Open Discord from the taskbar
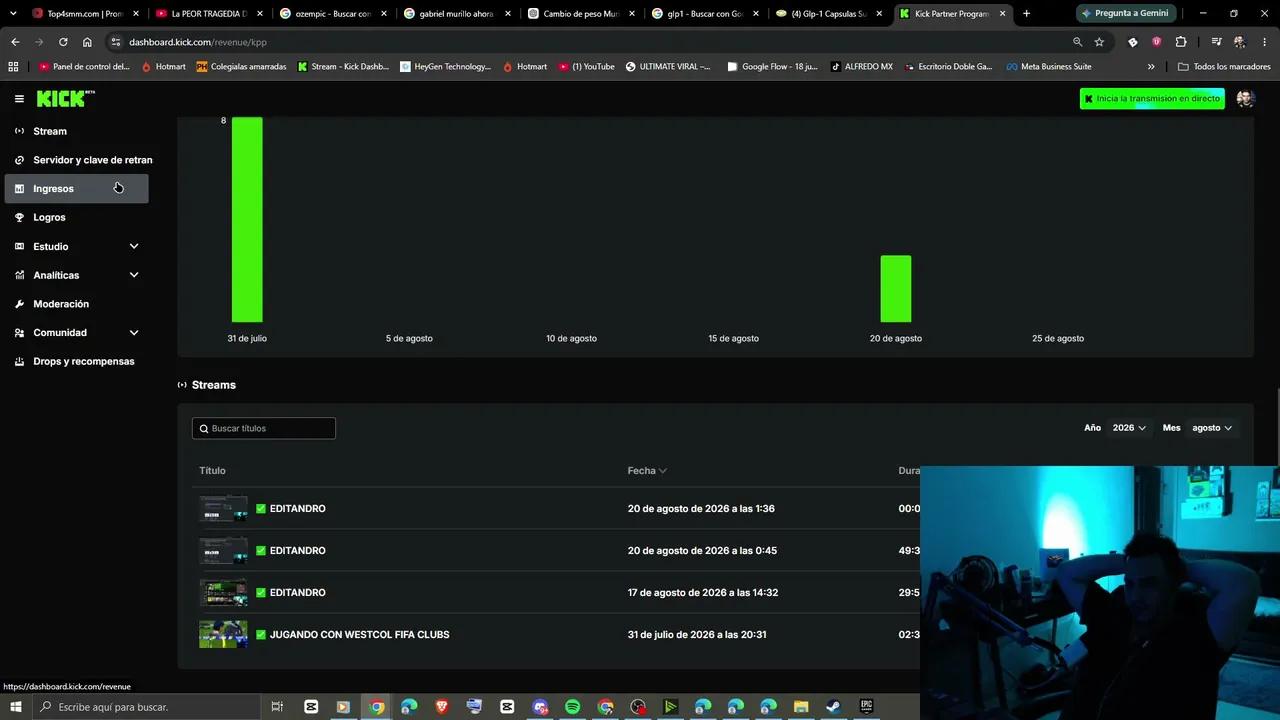 (x=540, y=707)
